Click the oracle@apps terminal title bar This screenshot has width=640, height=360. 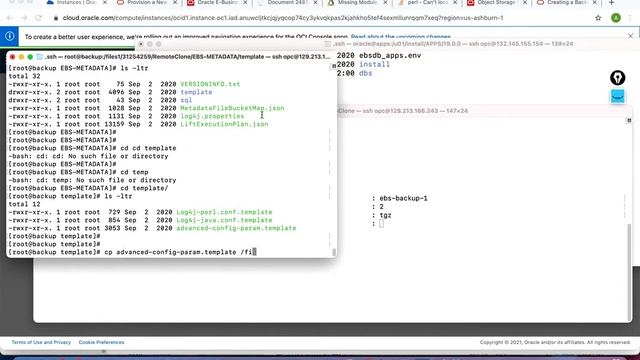coord(452,44)
